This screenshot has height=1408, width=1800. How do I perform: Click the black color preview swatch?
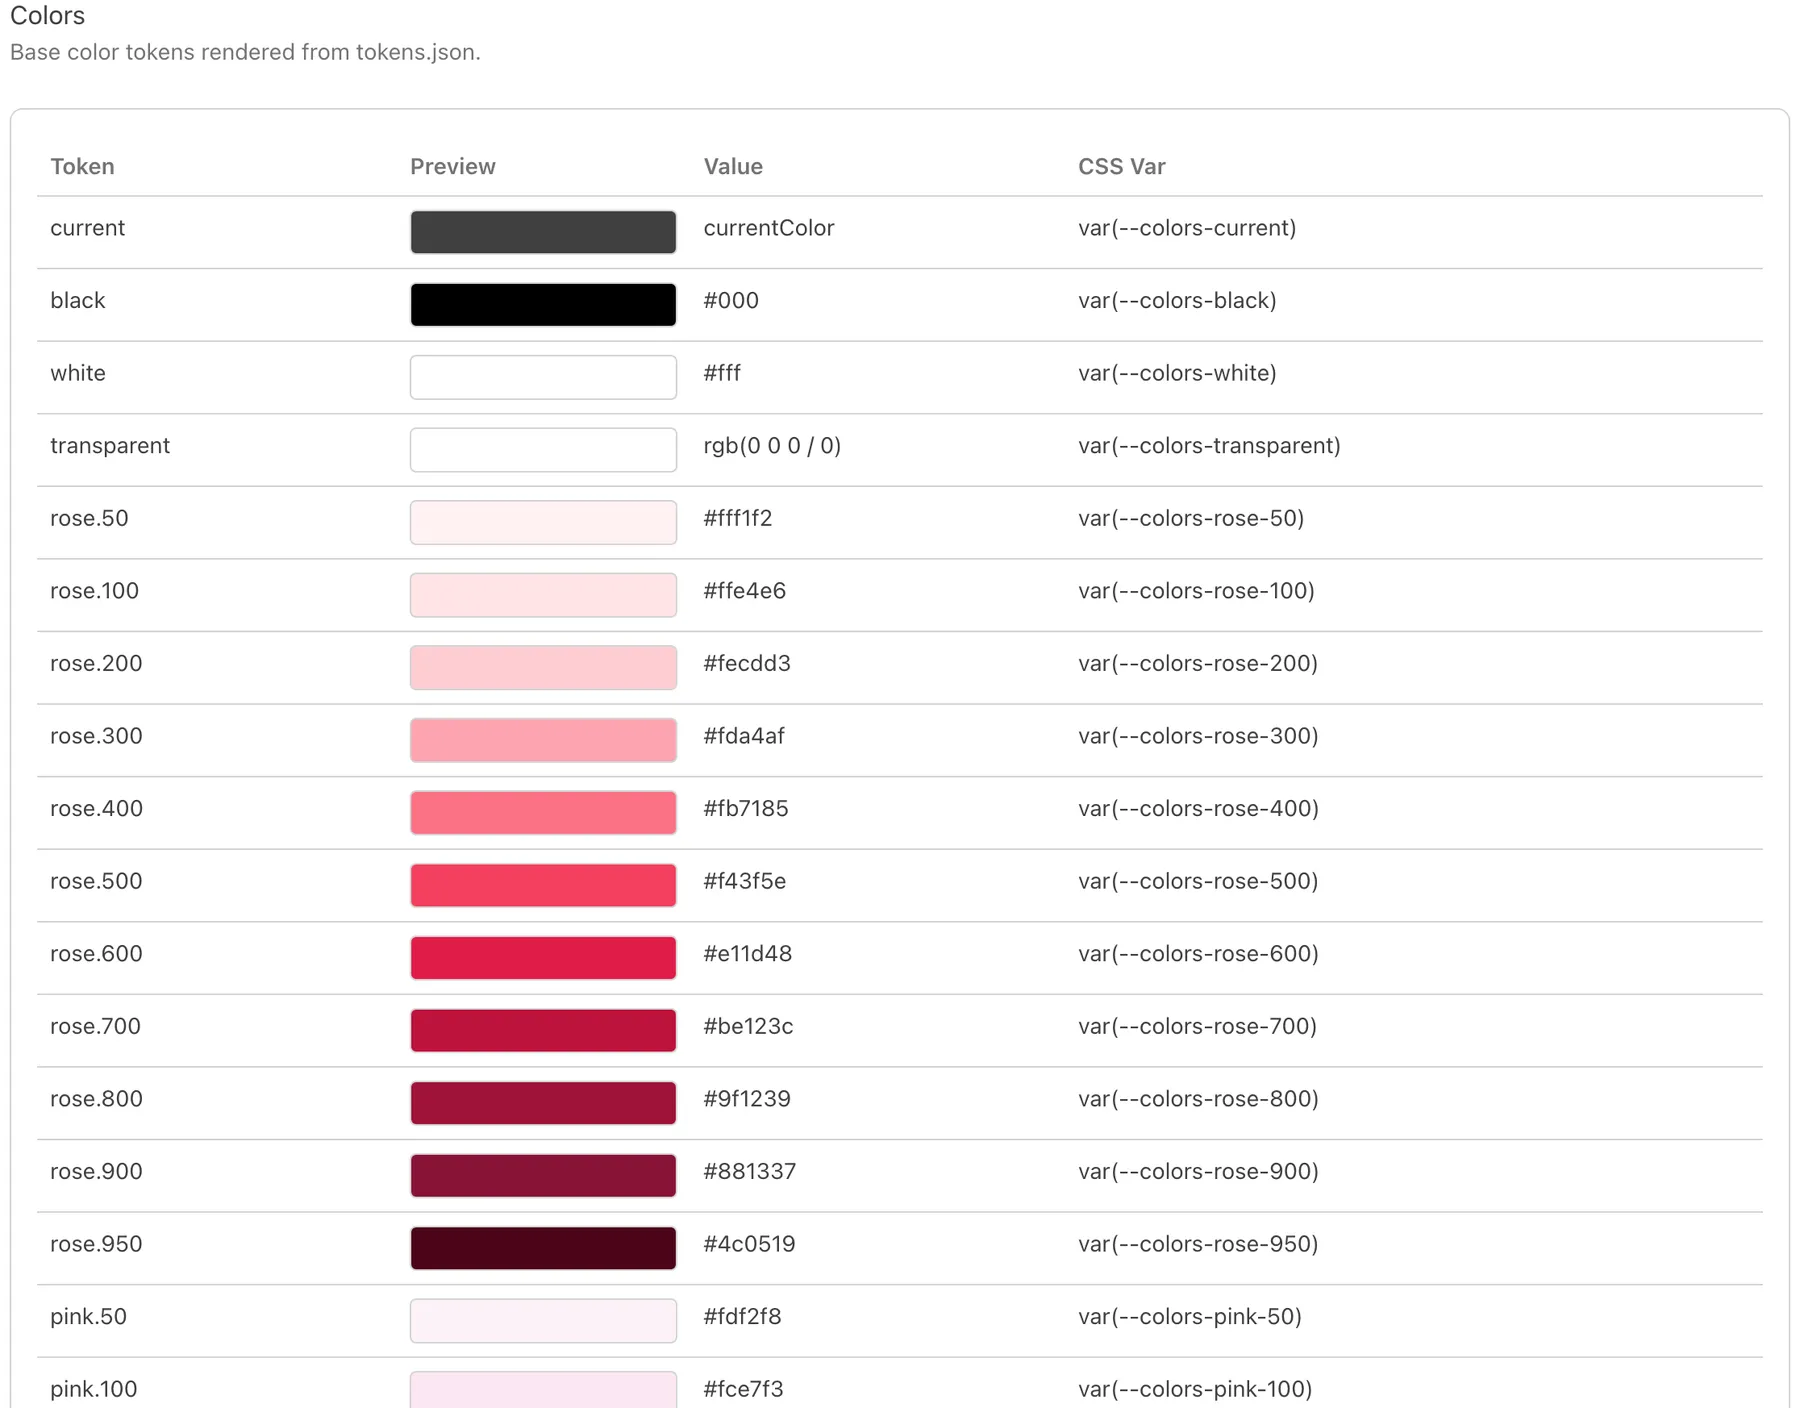click(543, 305)
